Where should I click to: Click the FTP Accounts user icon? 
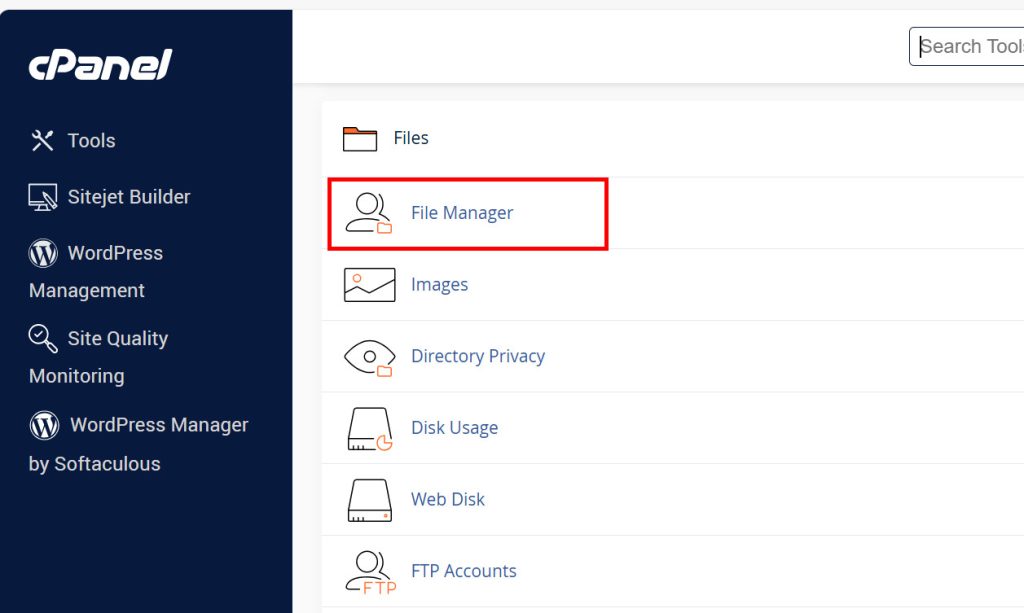click(371, 573)
